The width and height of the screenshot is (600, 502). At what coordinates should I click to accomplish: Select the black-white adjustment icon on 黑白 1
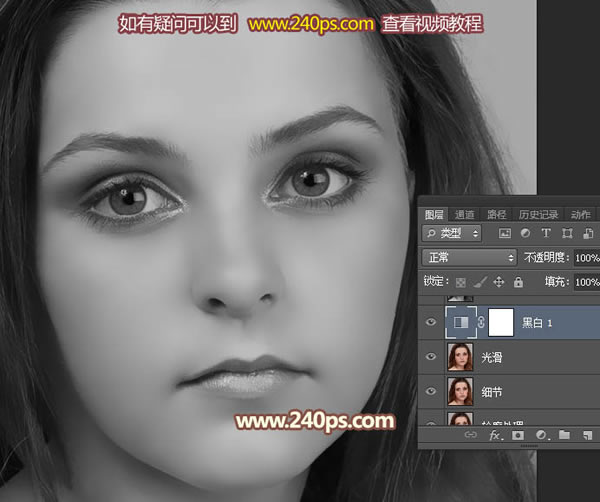tap(461, 323)
